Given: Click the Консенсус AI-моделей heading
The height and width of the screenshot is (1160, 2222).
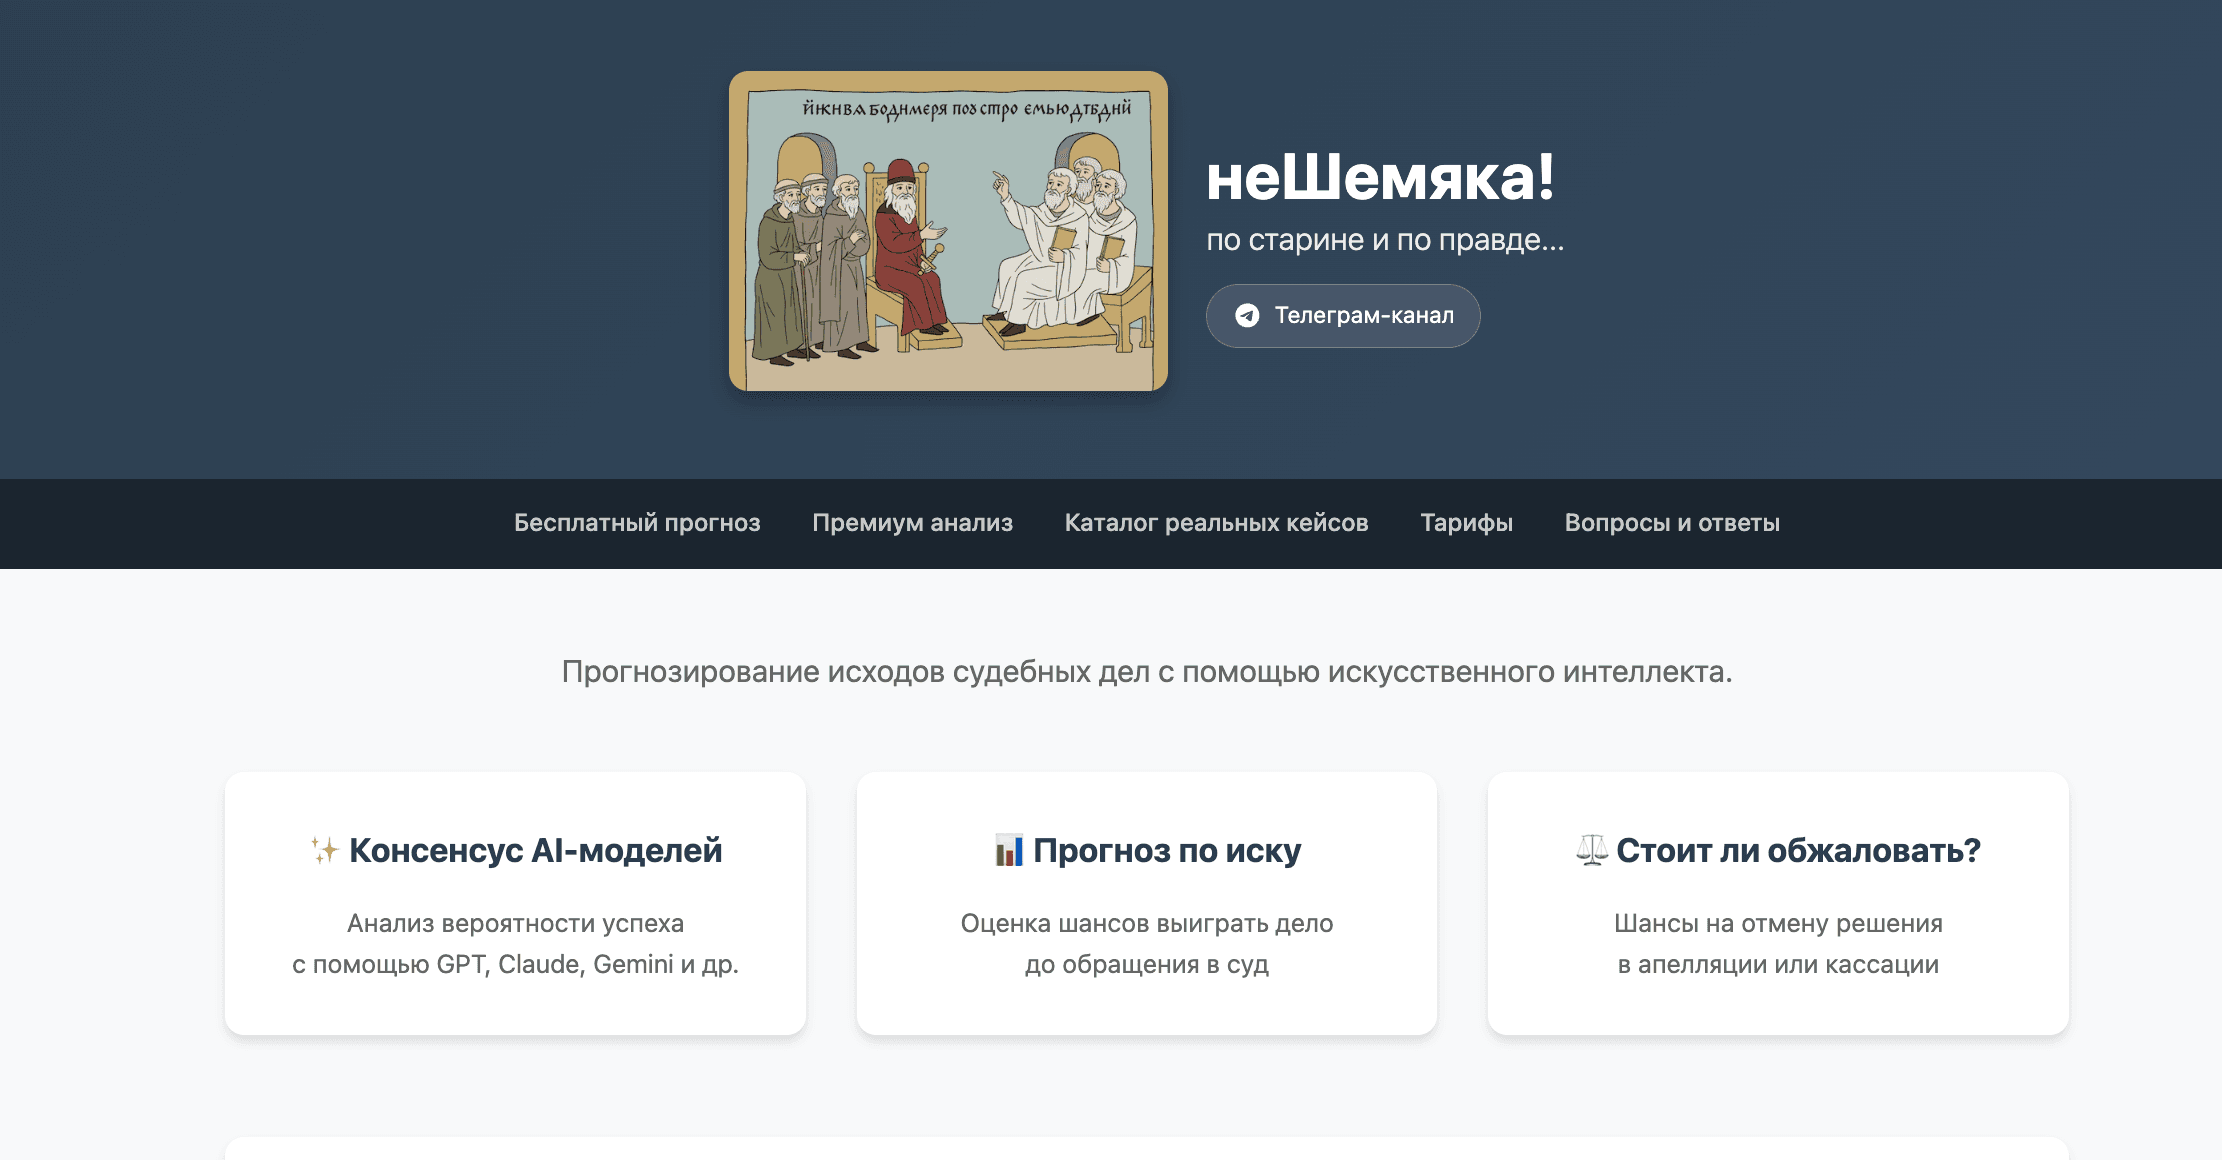Looking at the screenshot, I should click(x=535, y=850).
